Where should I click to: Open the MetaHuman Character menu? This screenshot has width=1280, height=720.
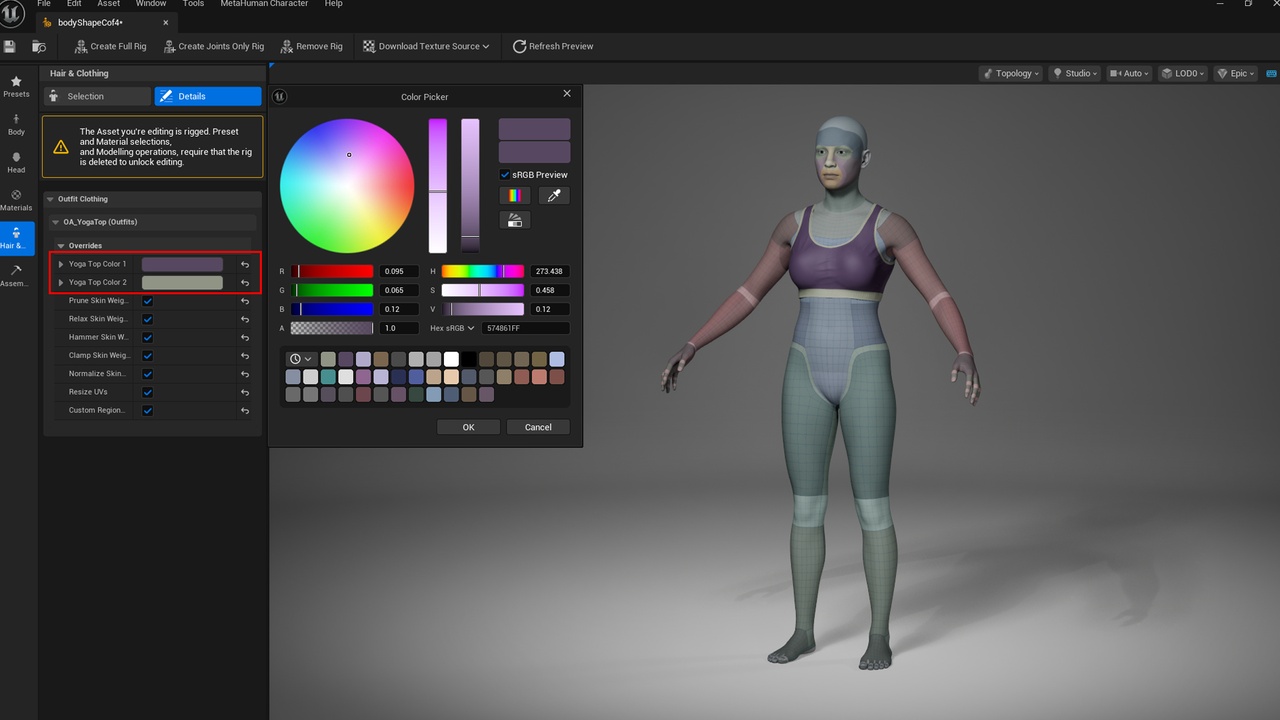pyautogui.click(x=265, y=4)
